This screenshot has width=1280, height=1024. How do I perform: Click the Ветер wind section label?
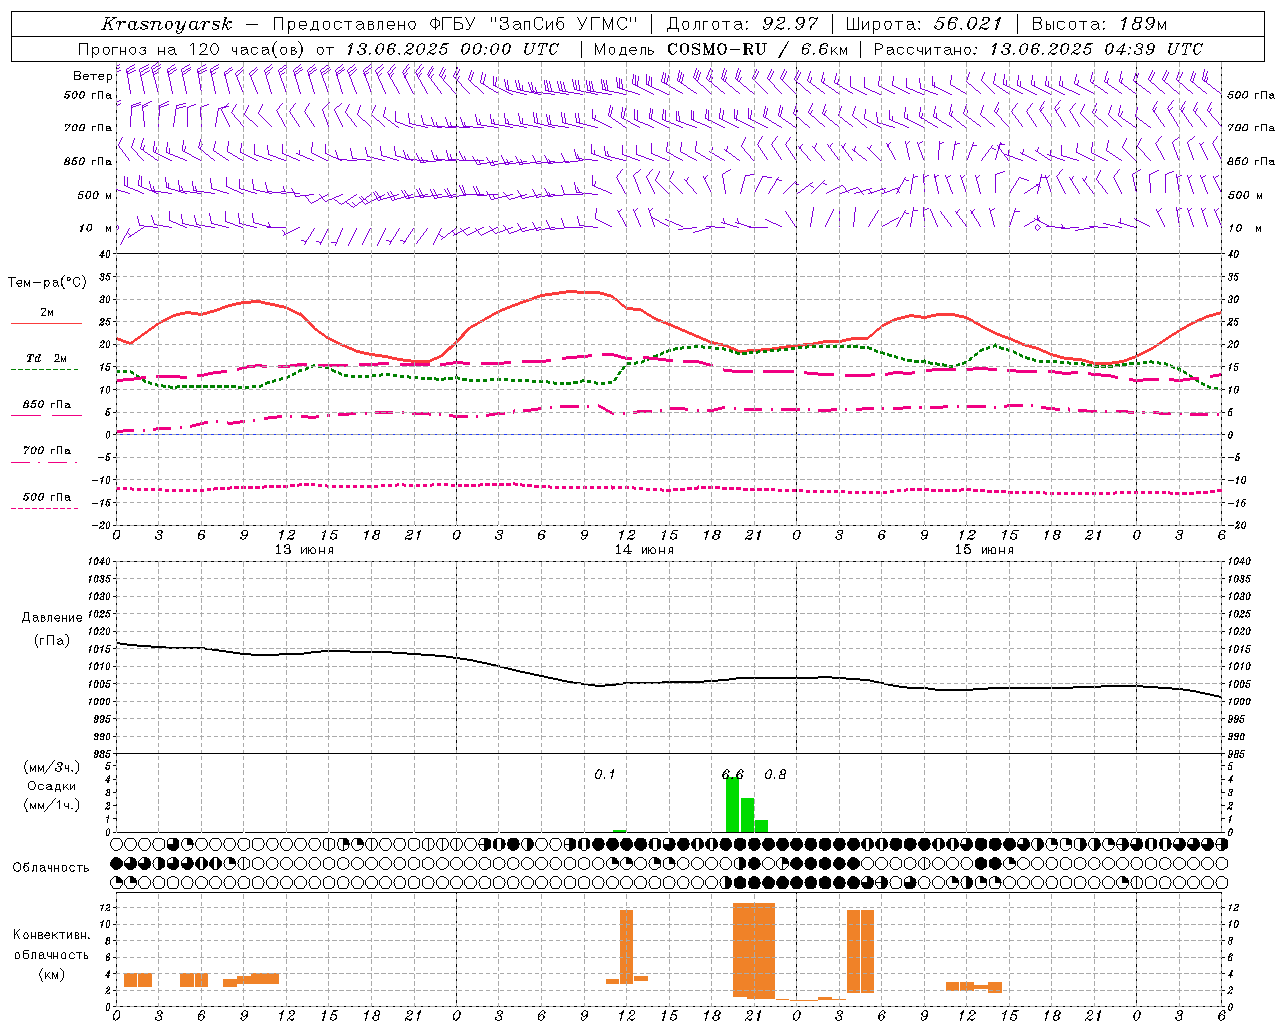coord(92,76)
